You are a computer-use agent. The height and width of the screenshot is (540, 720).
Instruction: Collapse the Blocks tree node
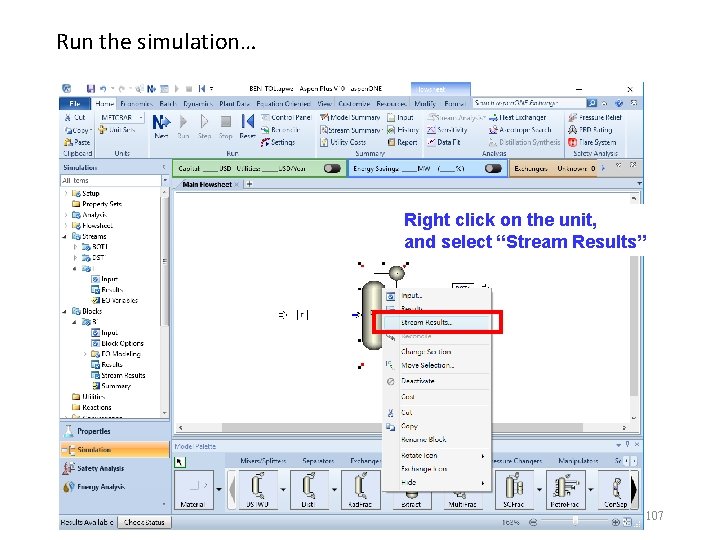coord(64,311)
